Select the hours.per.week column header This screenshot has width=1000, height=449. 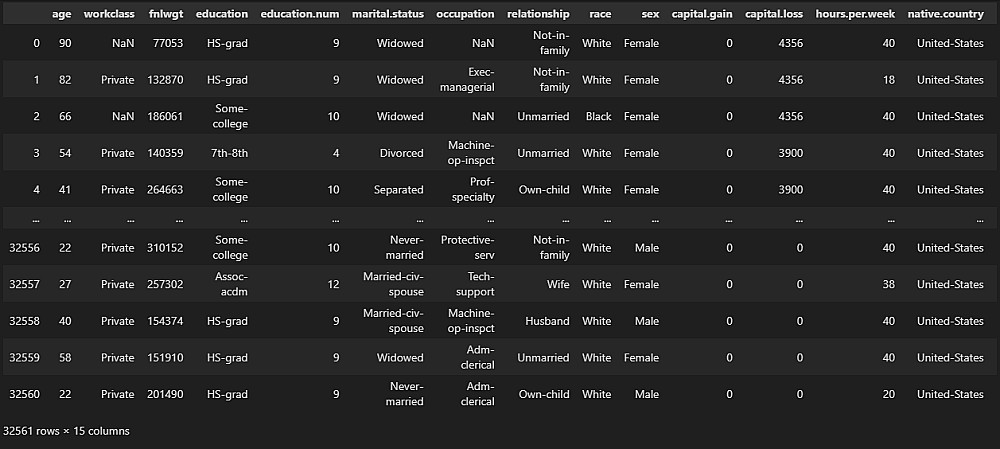coord(852,15)
